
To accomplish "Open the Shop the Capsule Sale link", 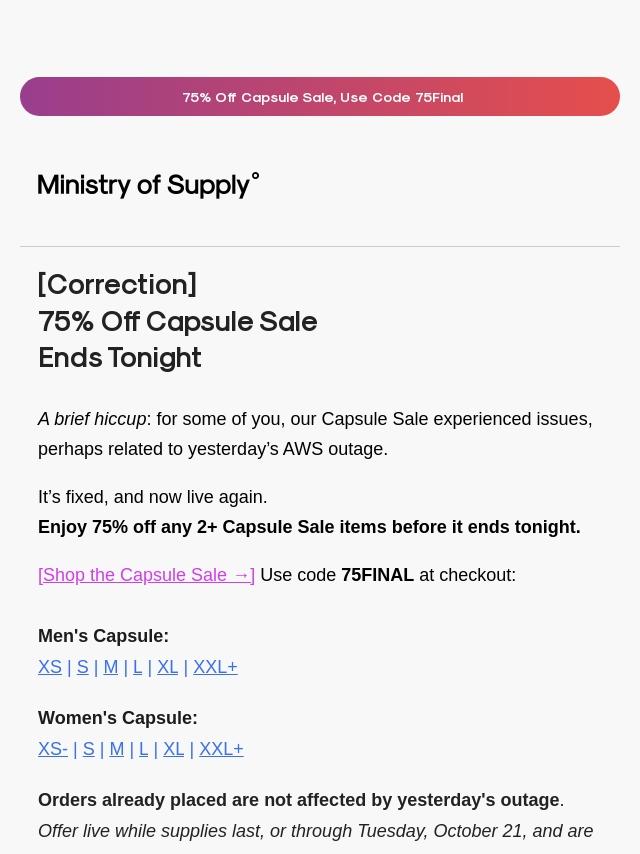I will click(146, 575).
